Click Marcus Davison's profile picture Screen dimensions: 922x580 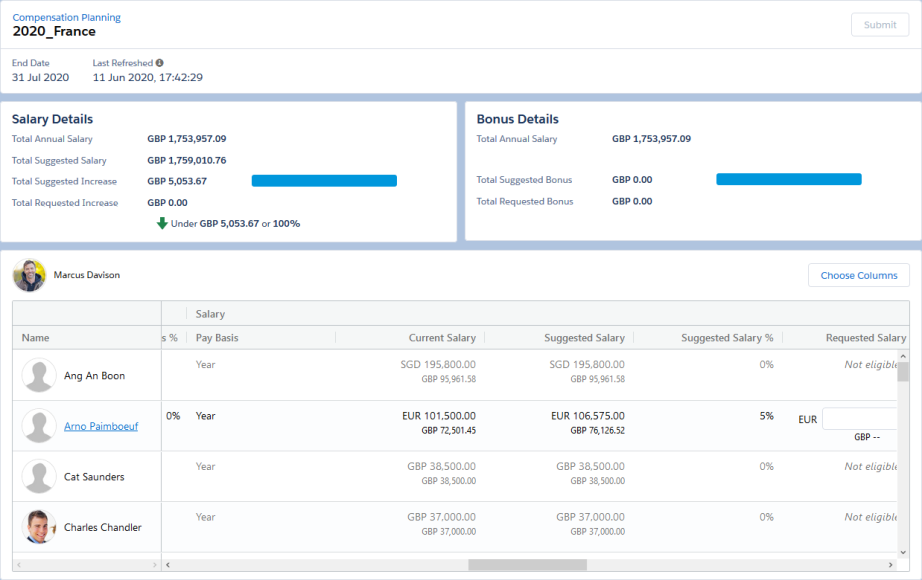(29, 275)
